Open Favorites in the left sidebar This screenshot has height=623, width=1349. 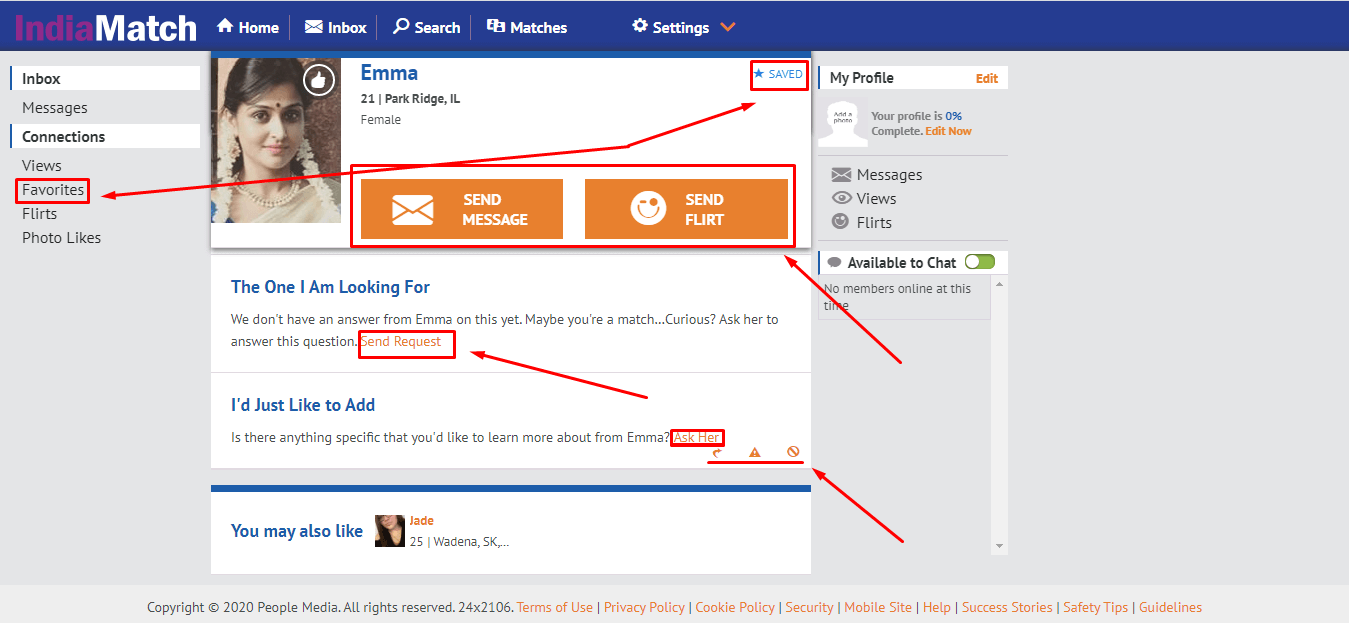pyautogui.click(x=53, y=189)
